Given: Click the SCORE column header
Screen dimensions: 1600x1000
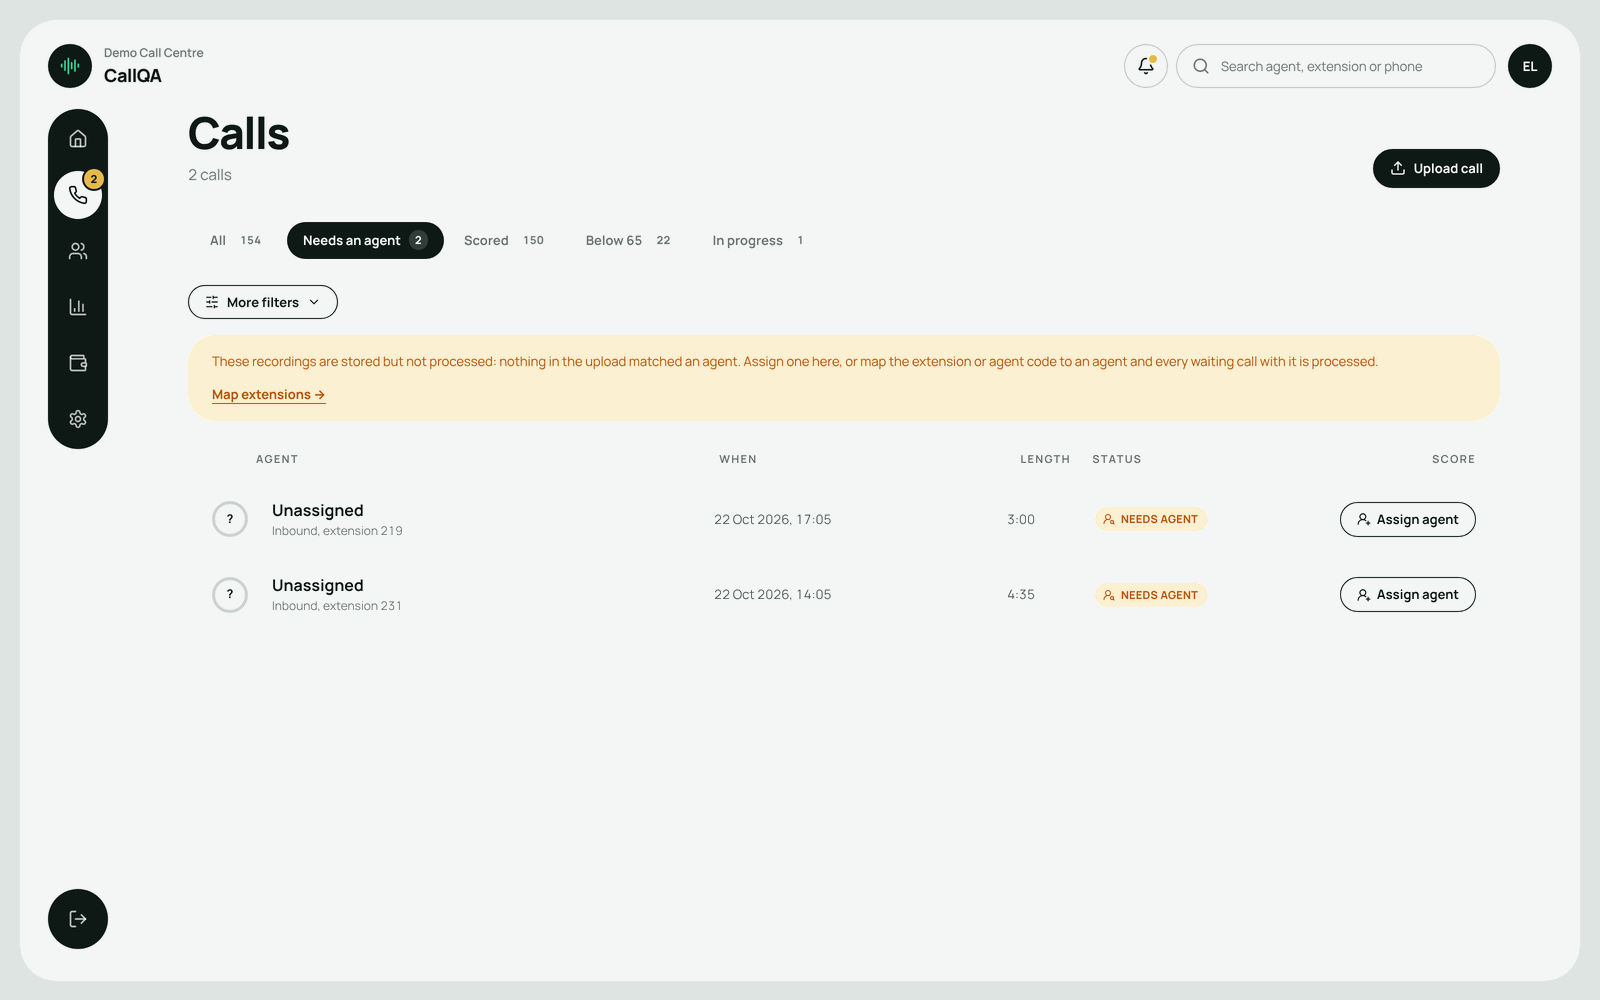Looking at the screenshot, I should (1454, 459).
